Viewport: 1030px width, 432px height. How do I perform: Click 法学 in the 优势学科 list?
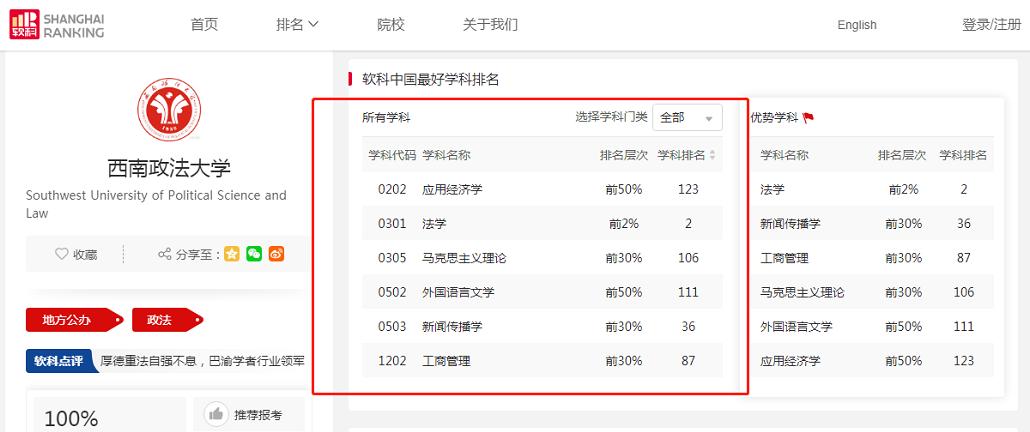click(x=772, y=189)
